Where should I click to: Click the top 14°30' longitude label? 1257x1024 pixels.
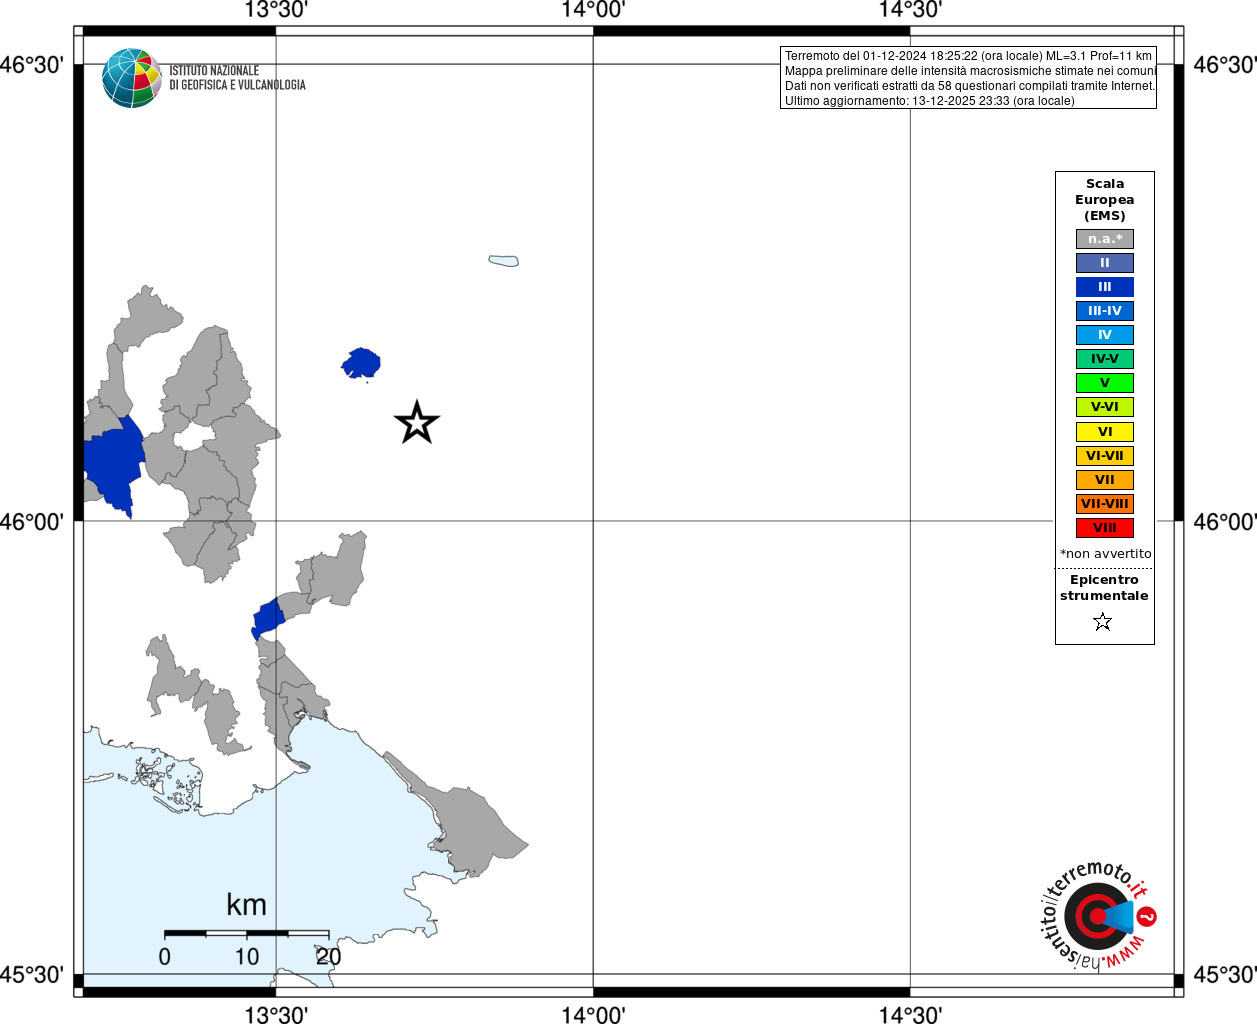[x=910, y=10]
